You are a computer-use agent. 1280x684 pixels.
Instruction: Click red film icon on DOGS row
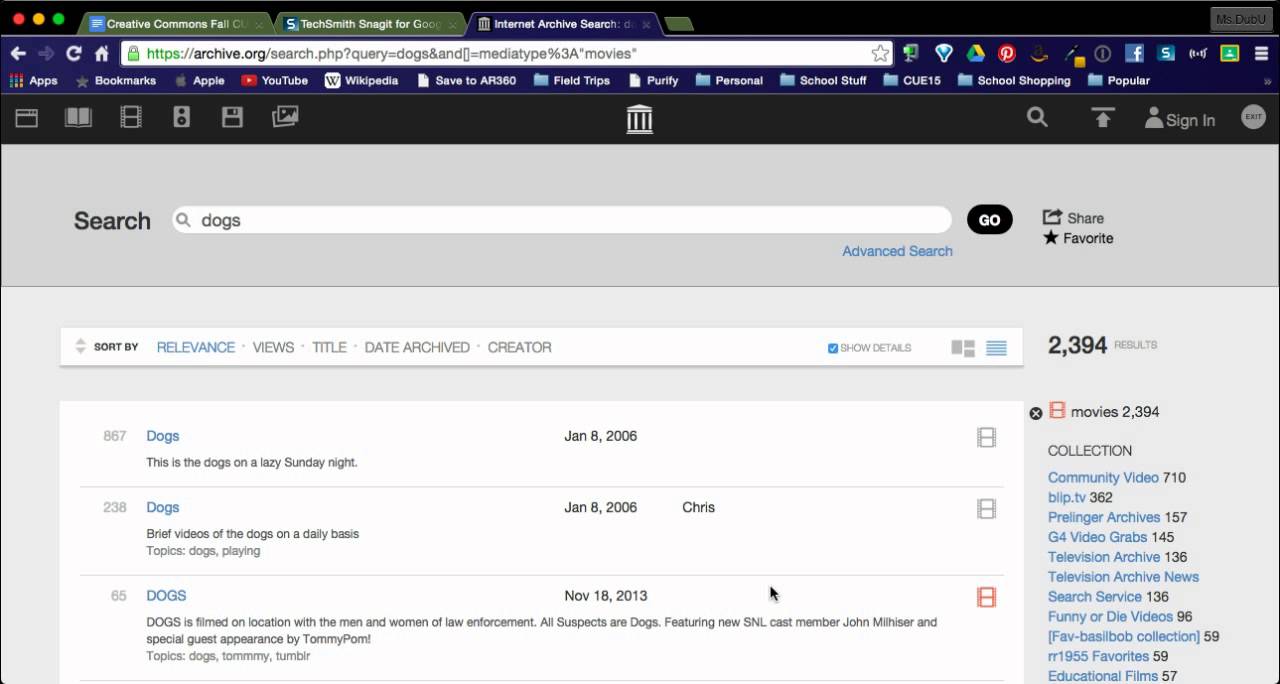(986, 597)
